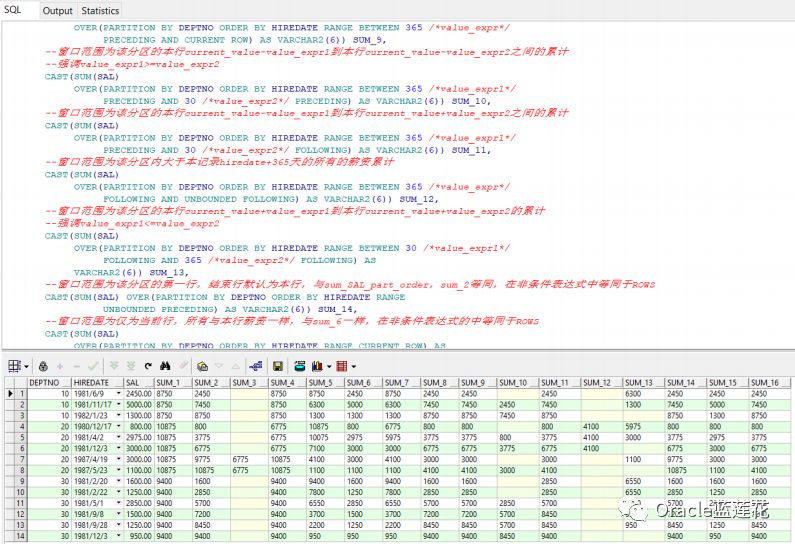Click the previous query down-triangle icon
Image resolution: width=795 pixels, height=544 pixels.
(x=219, y=366)
